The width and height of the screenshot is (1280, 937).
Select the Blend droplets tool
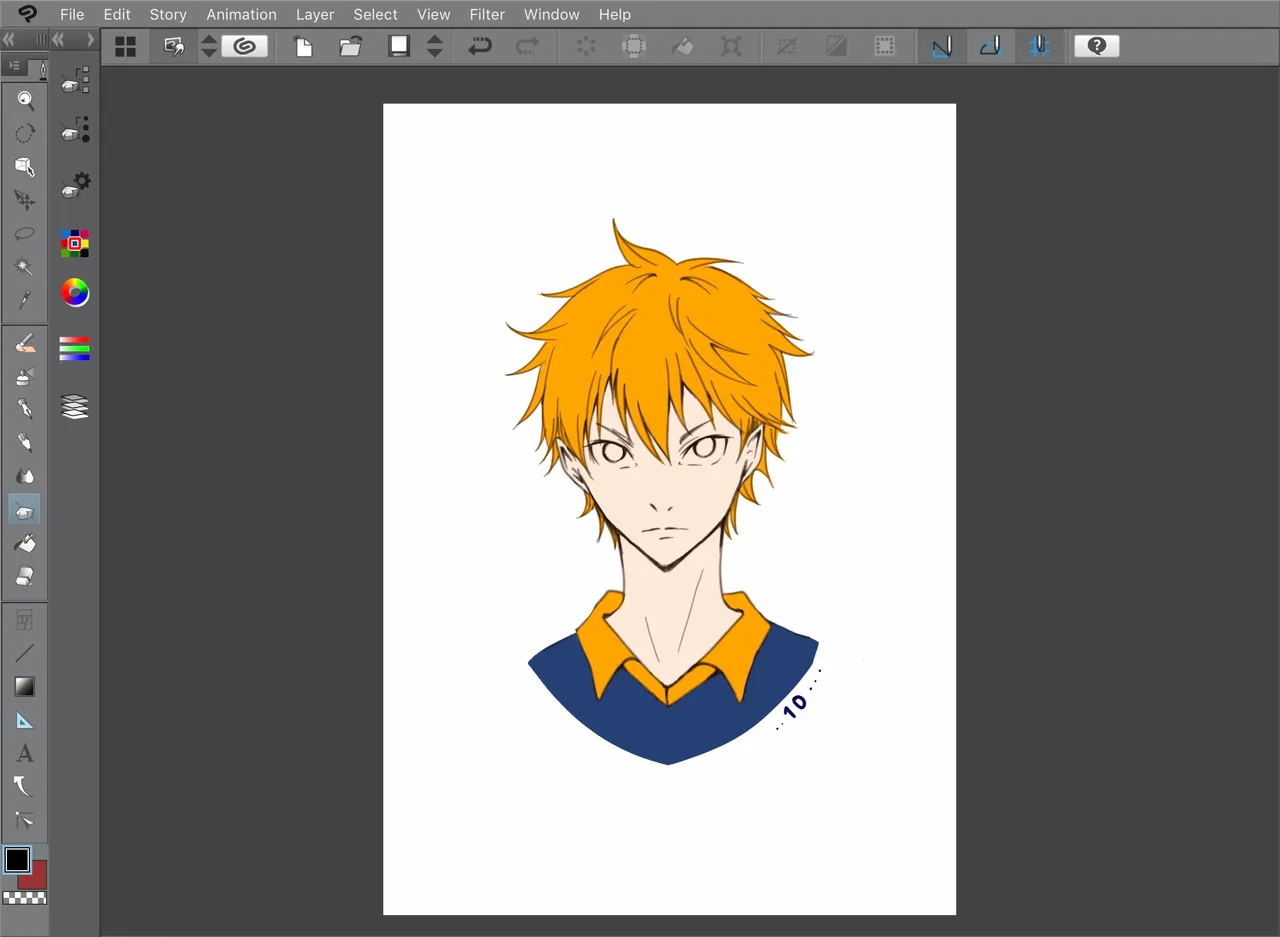point(25,476)
